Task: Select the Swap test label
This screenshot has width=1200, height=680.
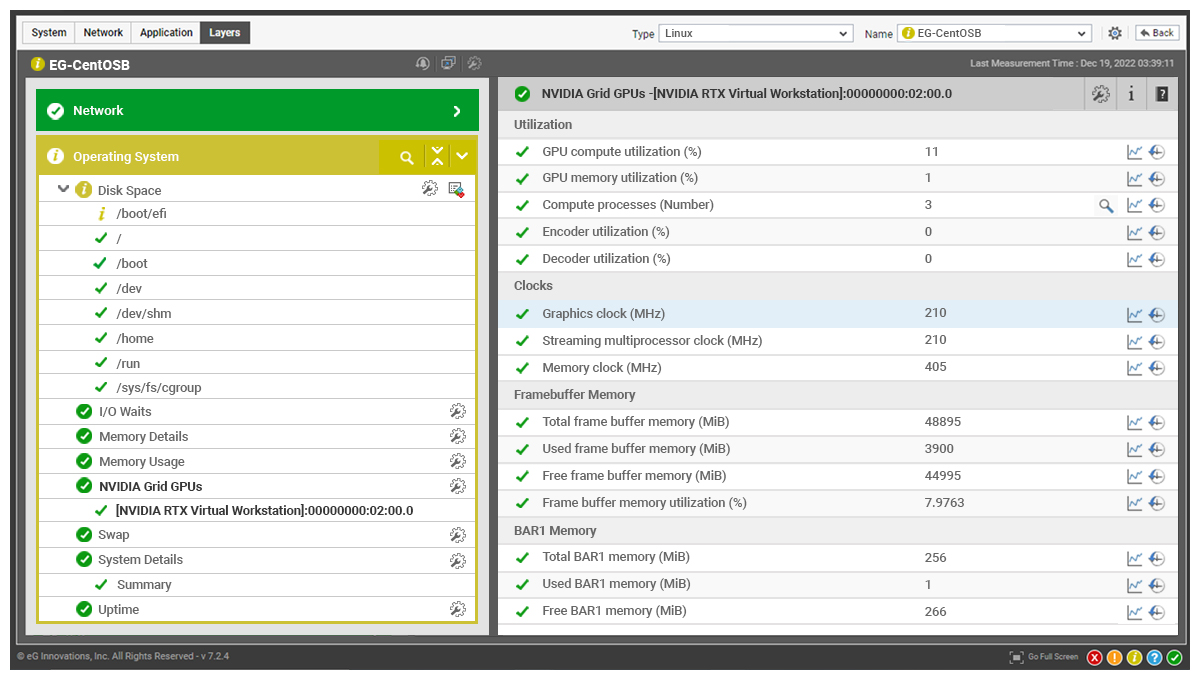Action: [x=114, y=535]
